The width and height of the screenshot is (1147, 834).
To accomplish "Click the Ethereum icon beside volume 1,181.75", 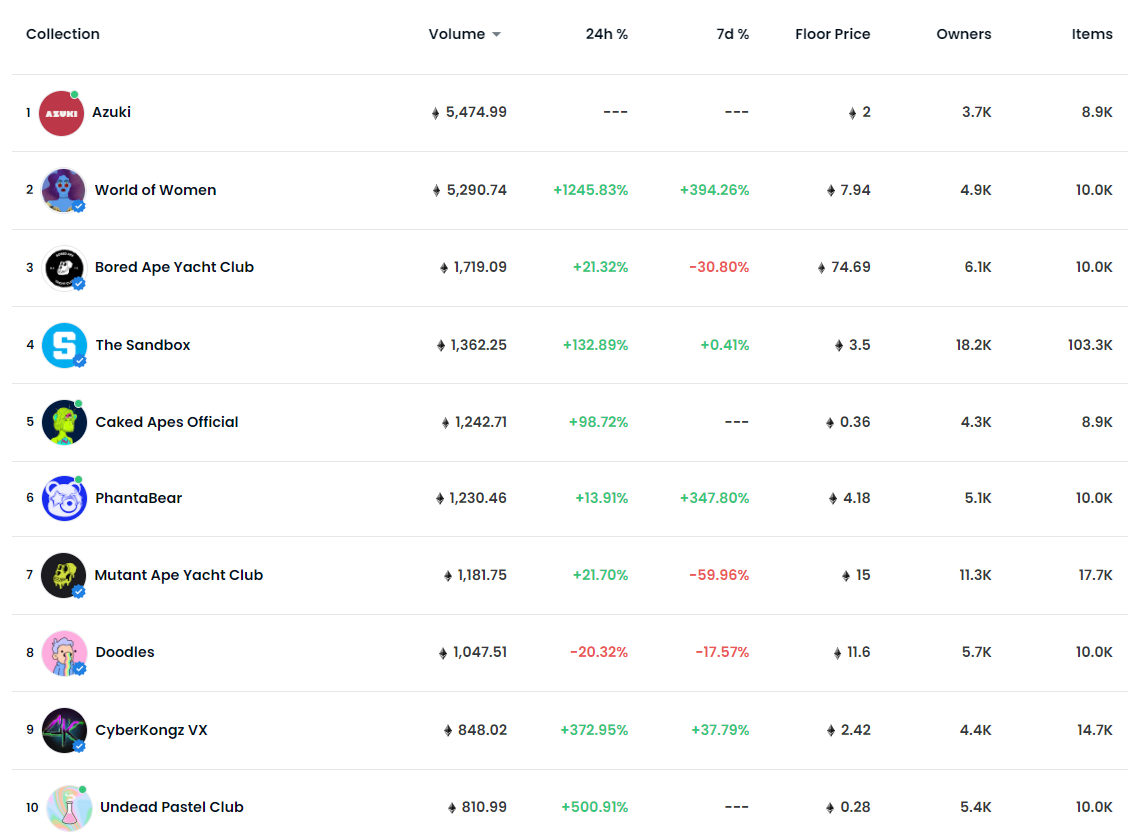I will (448, 576).
